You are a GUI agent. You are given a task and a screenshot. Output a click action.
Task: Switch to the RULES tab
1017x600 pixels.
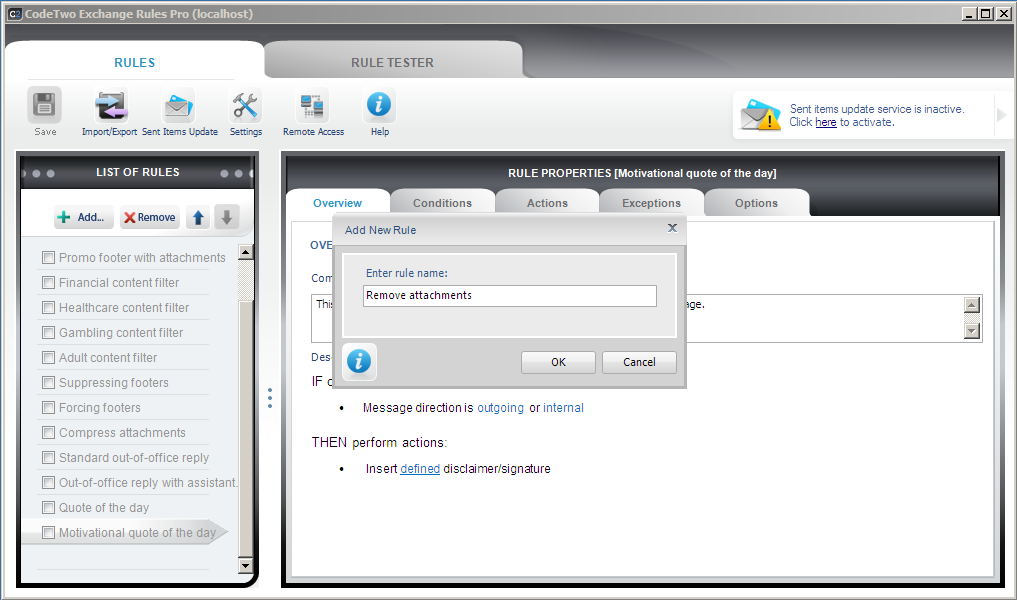134,62
